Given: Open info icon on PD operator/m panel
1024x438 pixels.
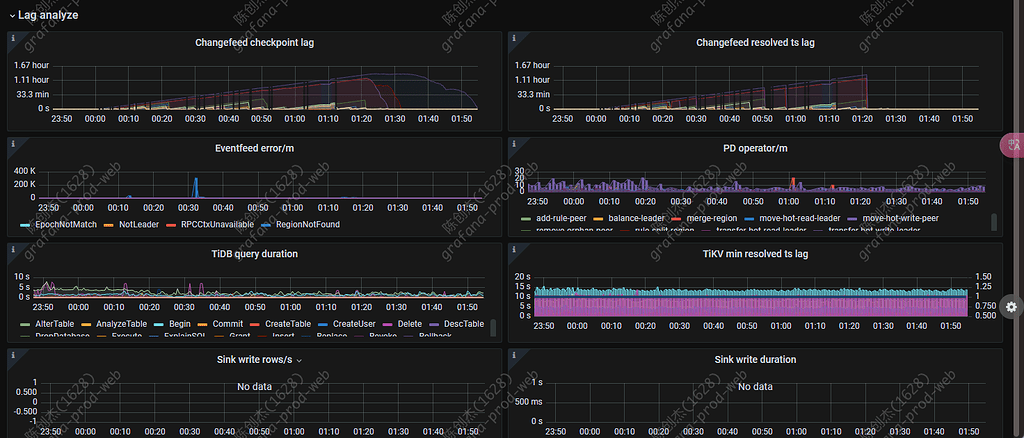Looking at the screenshot, I should 514,144.
